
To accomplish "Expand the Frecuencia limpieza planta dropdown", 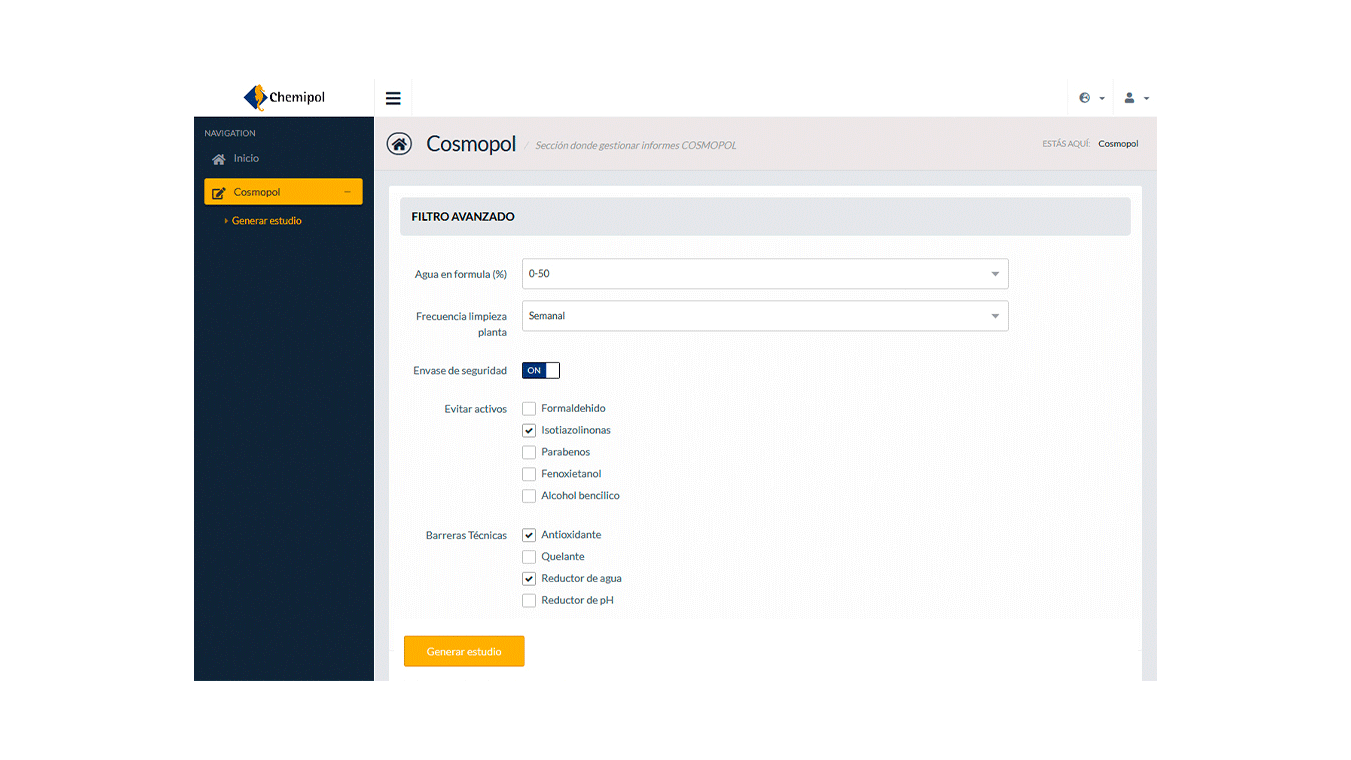I will (x=764, y=316).
